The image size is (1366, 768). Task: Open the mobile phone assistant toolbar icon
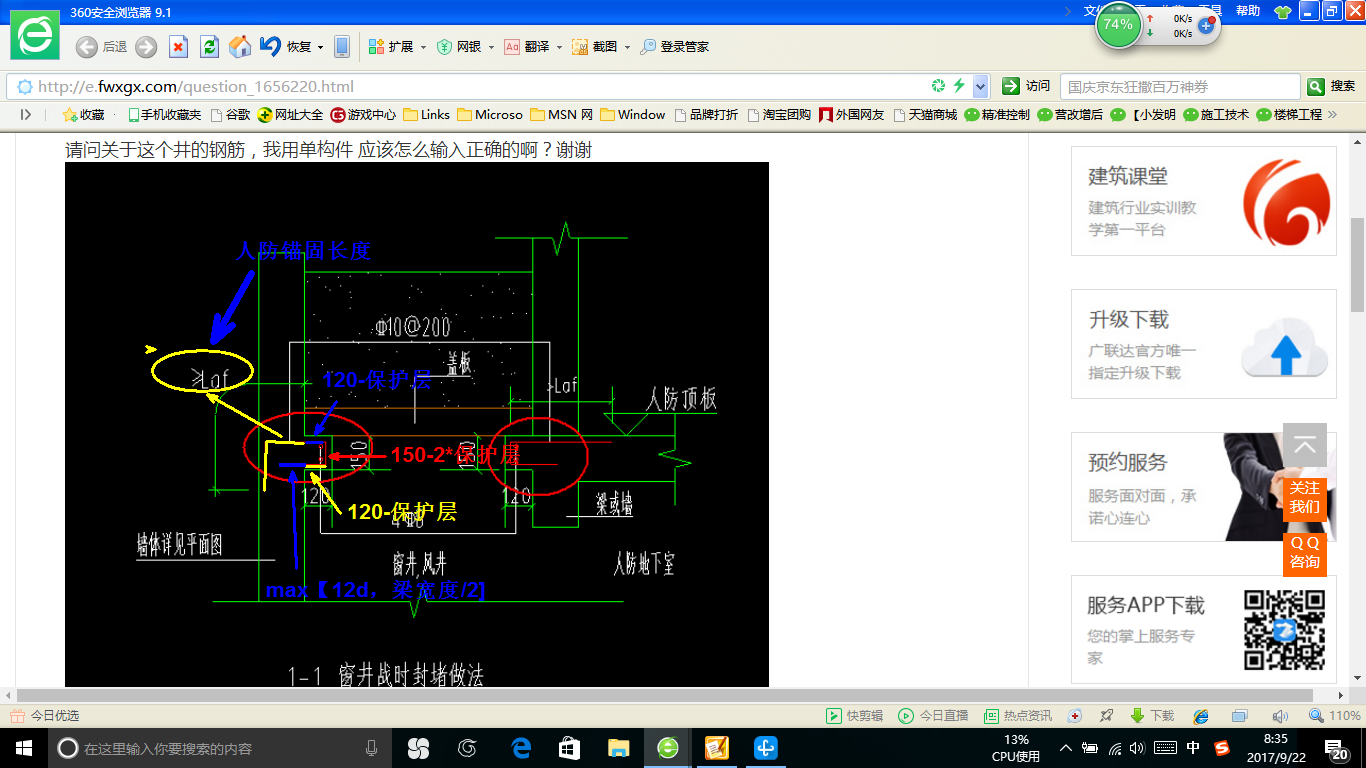coord(342,47)
